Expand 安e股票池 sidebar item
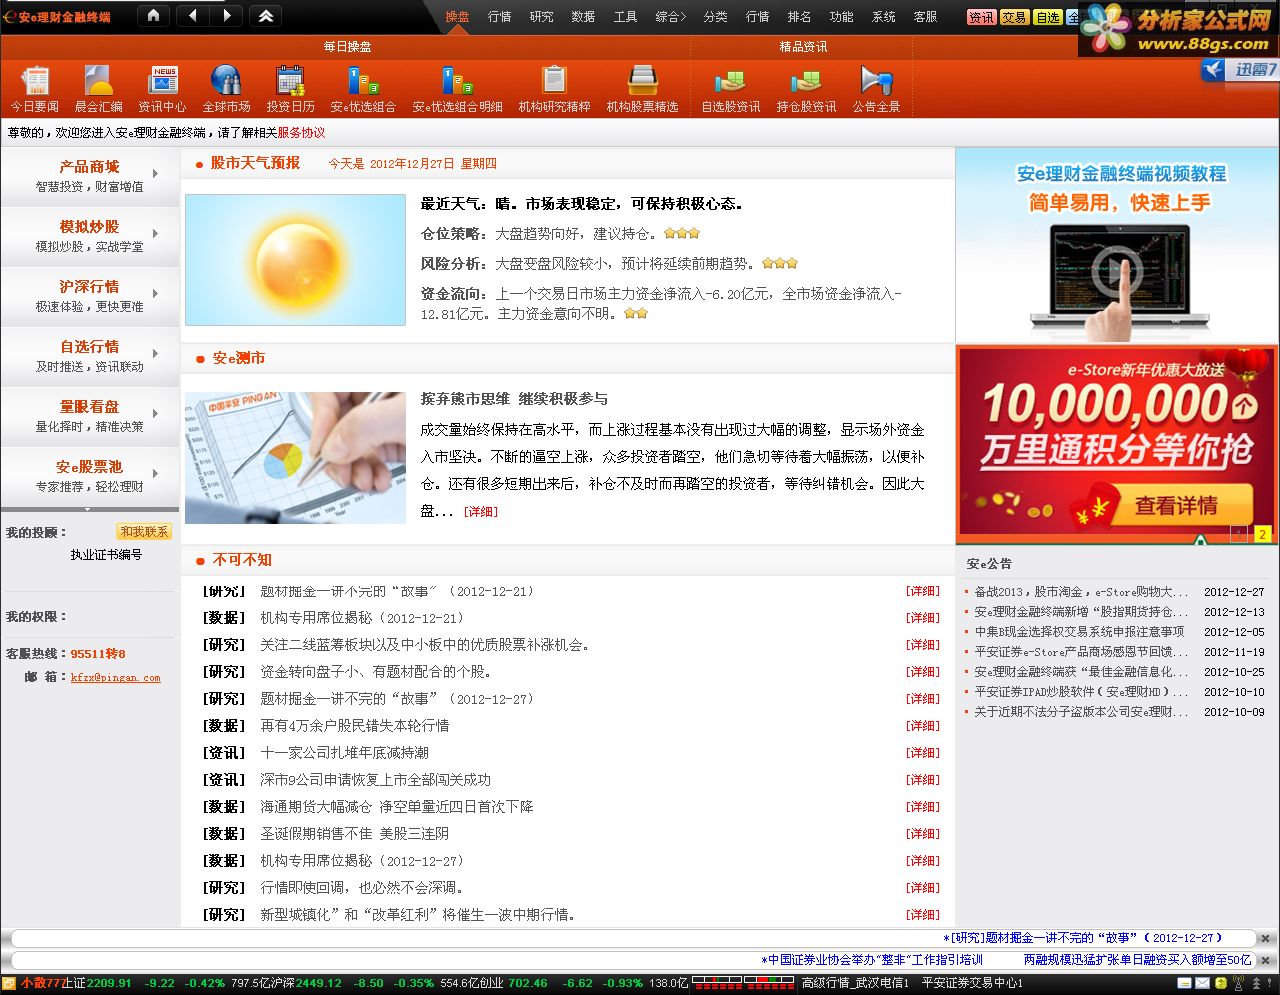The width and height of the screenshot is (1280, 995). [89, 476]
